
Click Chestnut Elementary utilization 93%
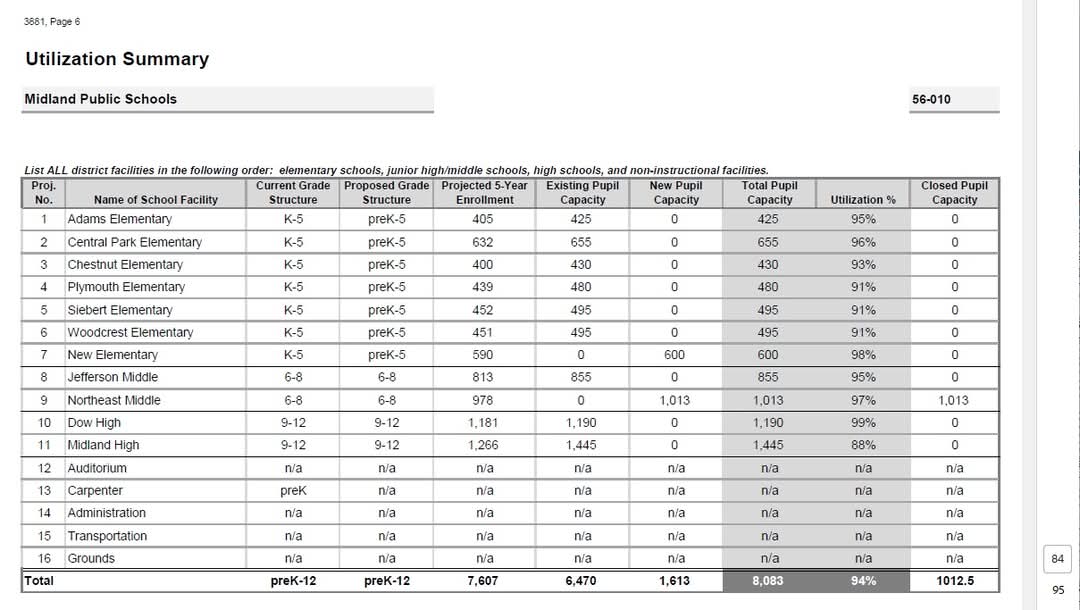(x=863, y=264)
